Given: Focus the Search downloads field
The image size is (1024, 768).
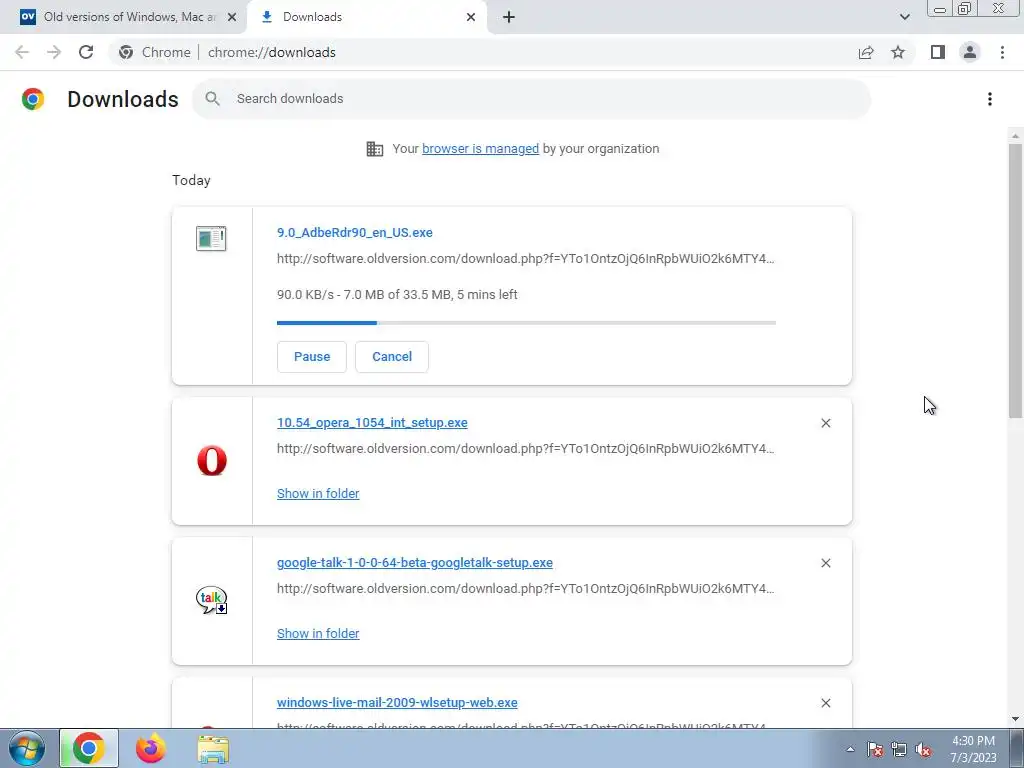Looking at the screenshot, I should pyautogui.click(x=531, y=99).
